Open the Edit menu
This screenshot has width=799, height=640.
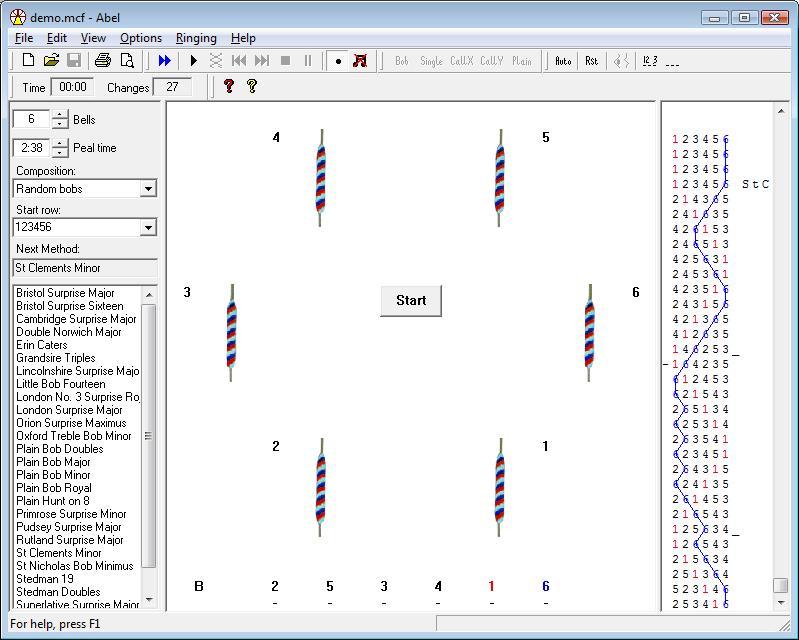point(57,38)
